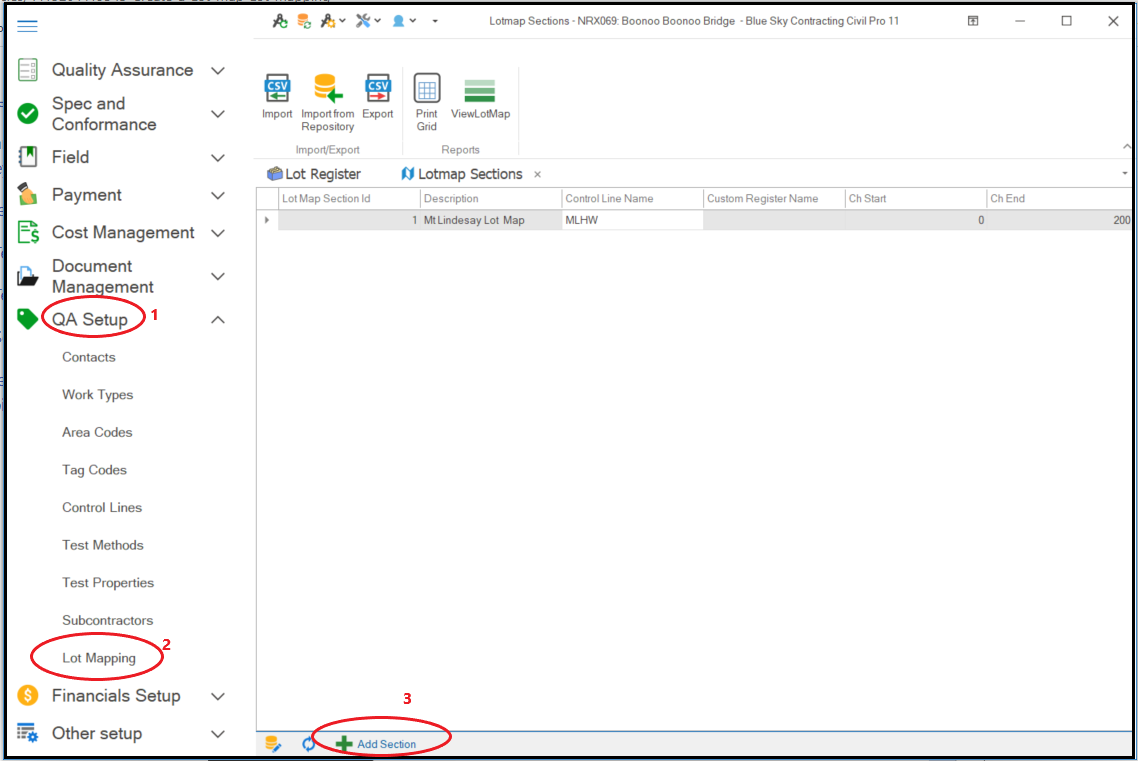Click the Other setup icon
The width and height of the screenshot is (1138, 761).
click(28, 733)
